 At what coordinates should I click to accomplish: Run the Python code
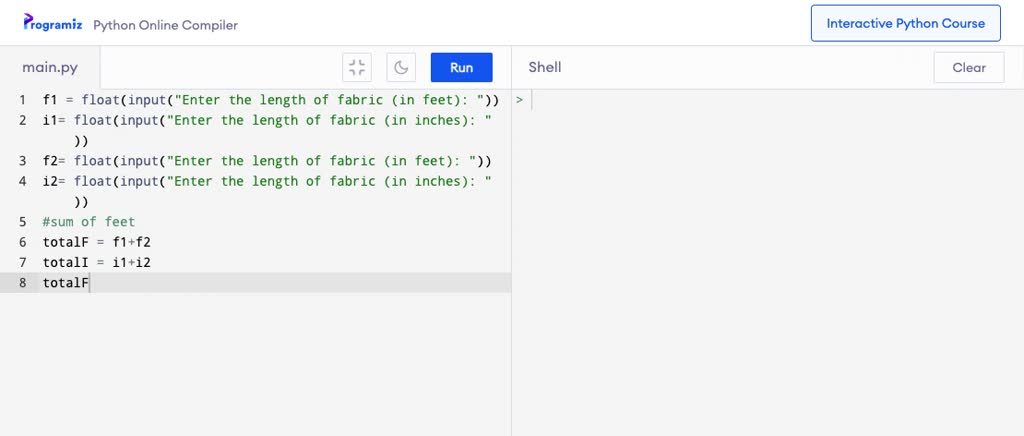462,67
